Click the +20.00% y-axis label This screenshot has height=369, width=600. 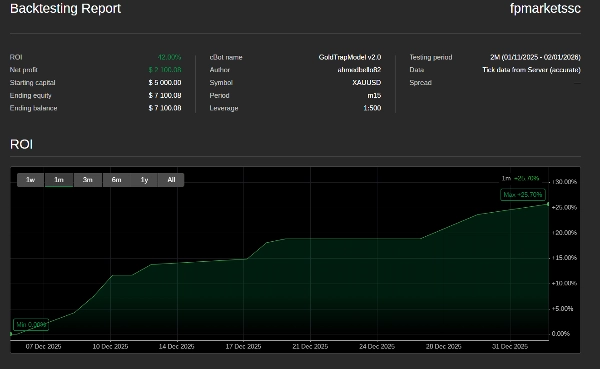pos(564,233)
